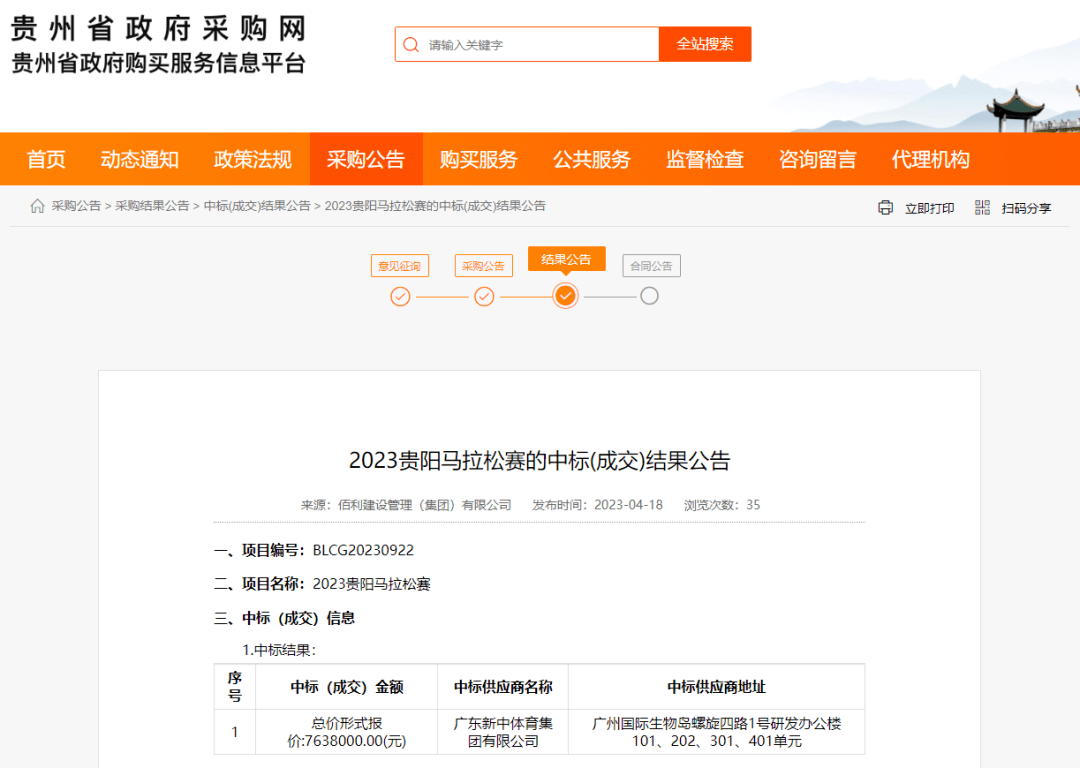Click the supplier address cell

(716, 732)
